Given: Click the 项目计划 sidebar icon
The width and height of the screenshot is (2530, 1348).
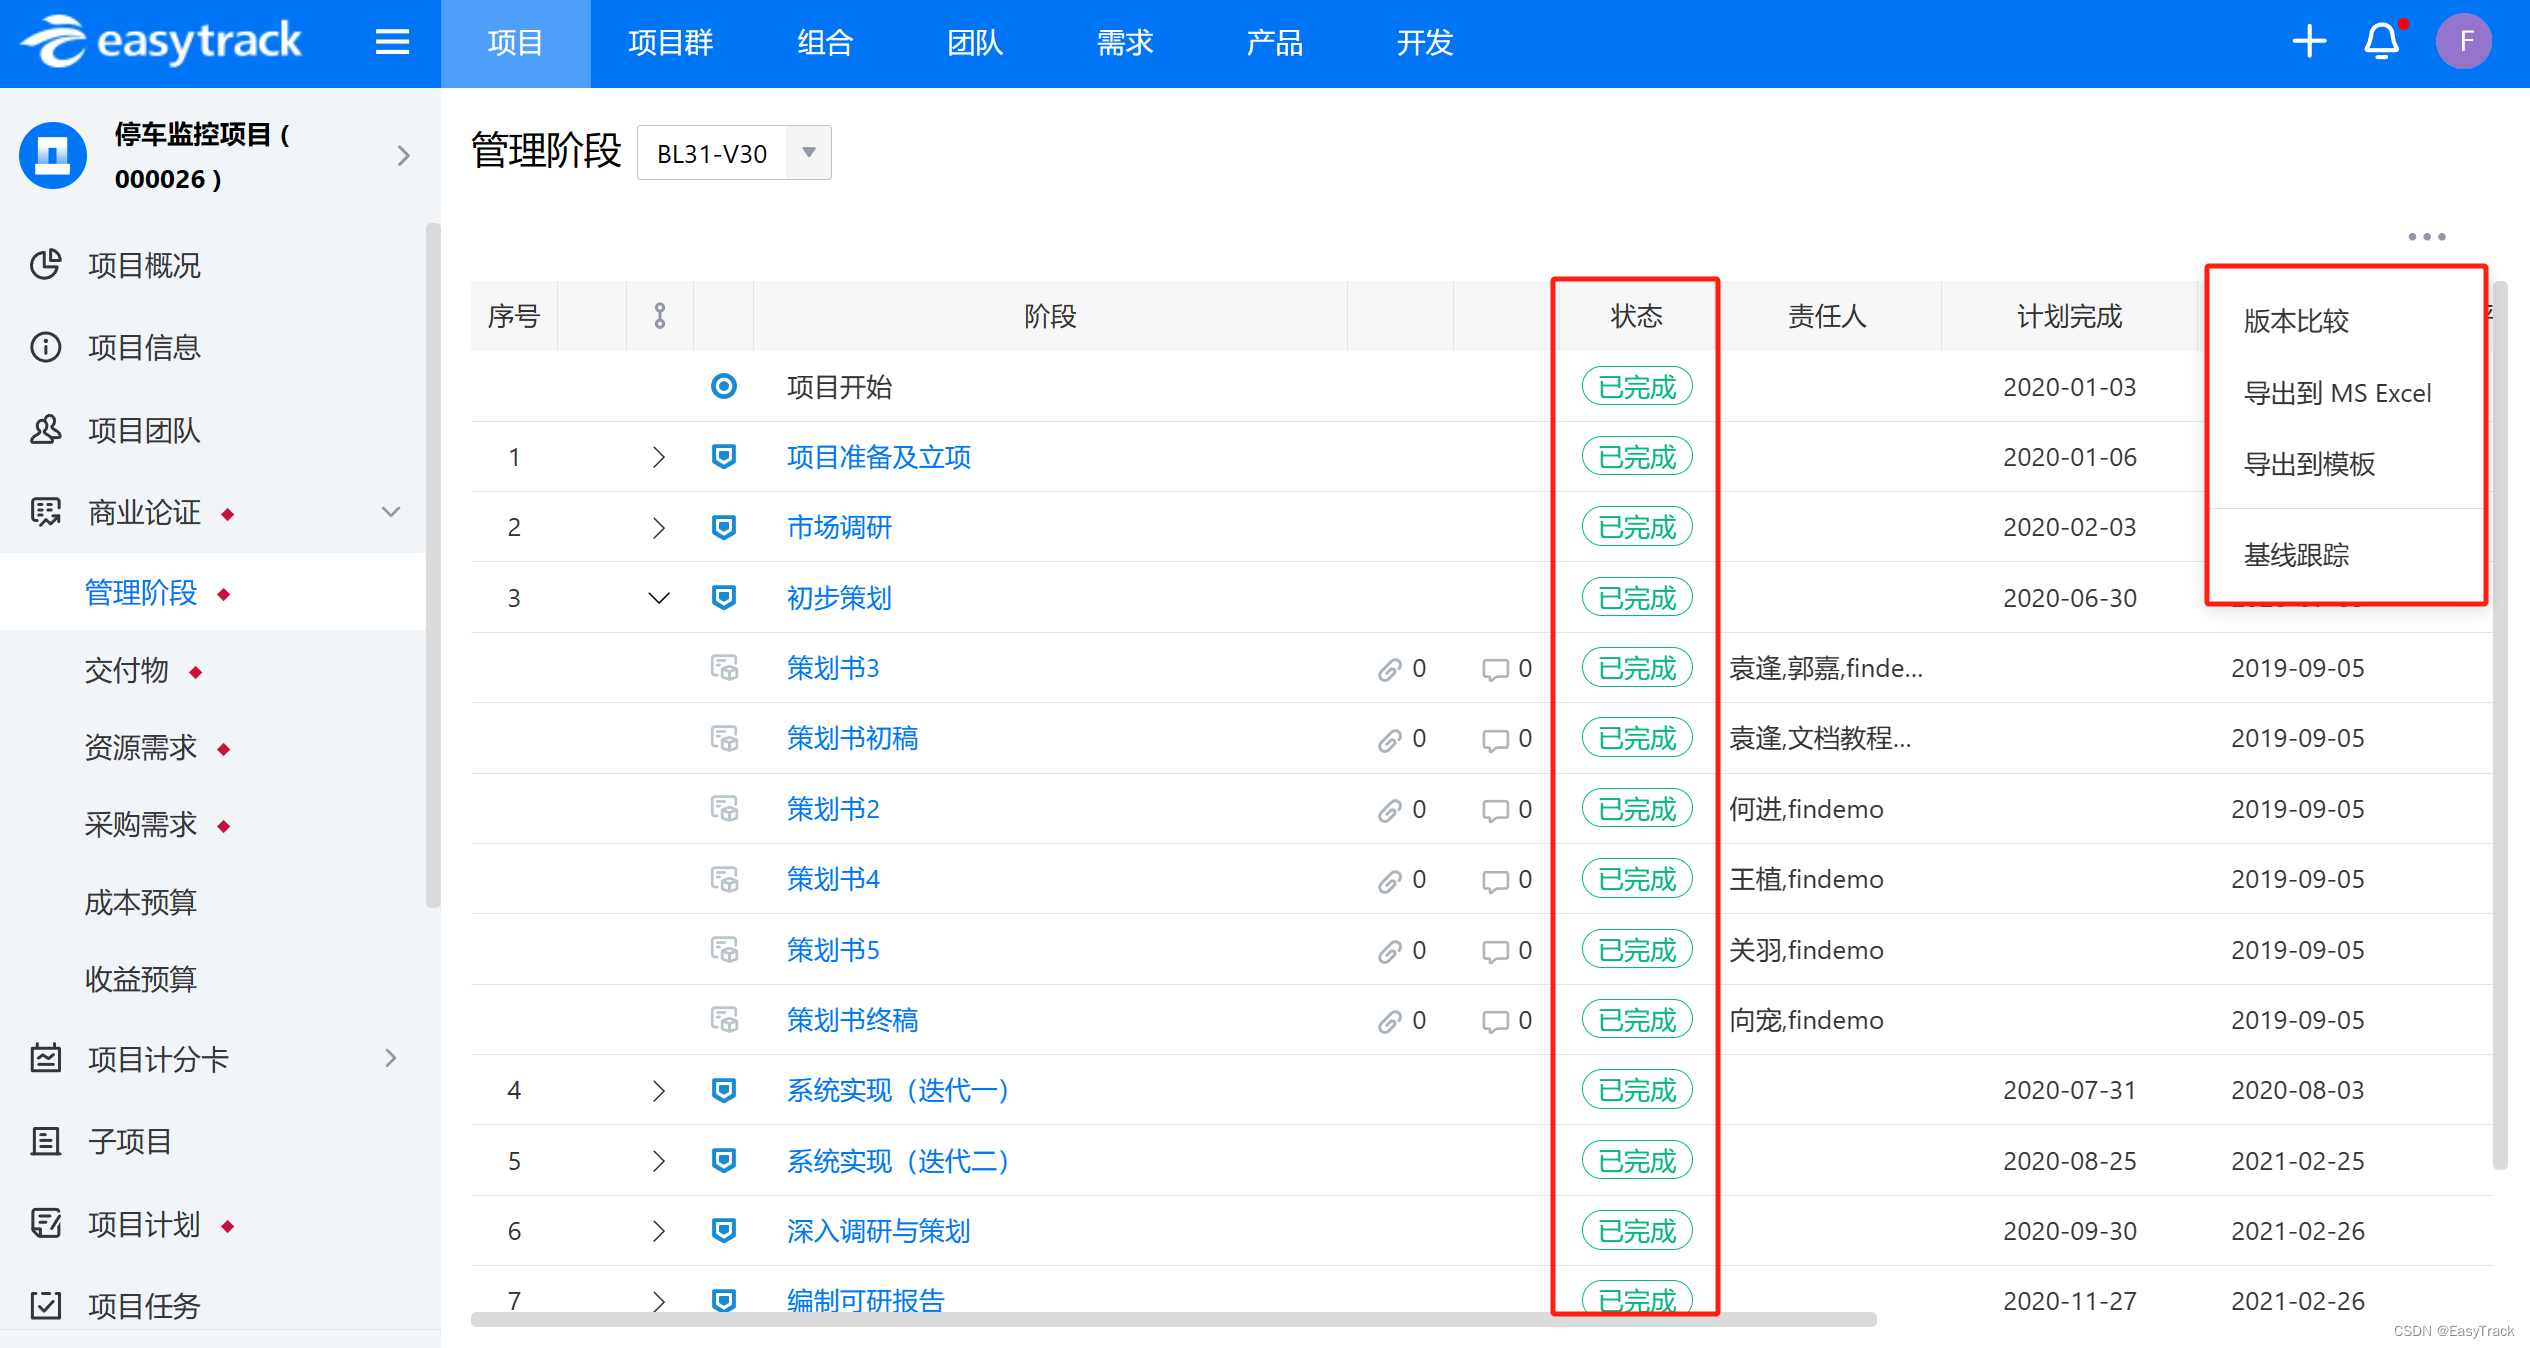Looking at the screenshot, I should pyautogui.click(x=47, y=1221).
